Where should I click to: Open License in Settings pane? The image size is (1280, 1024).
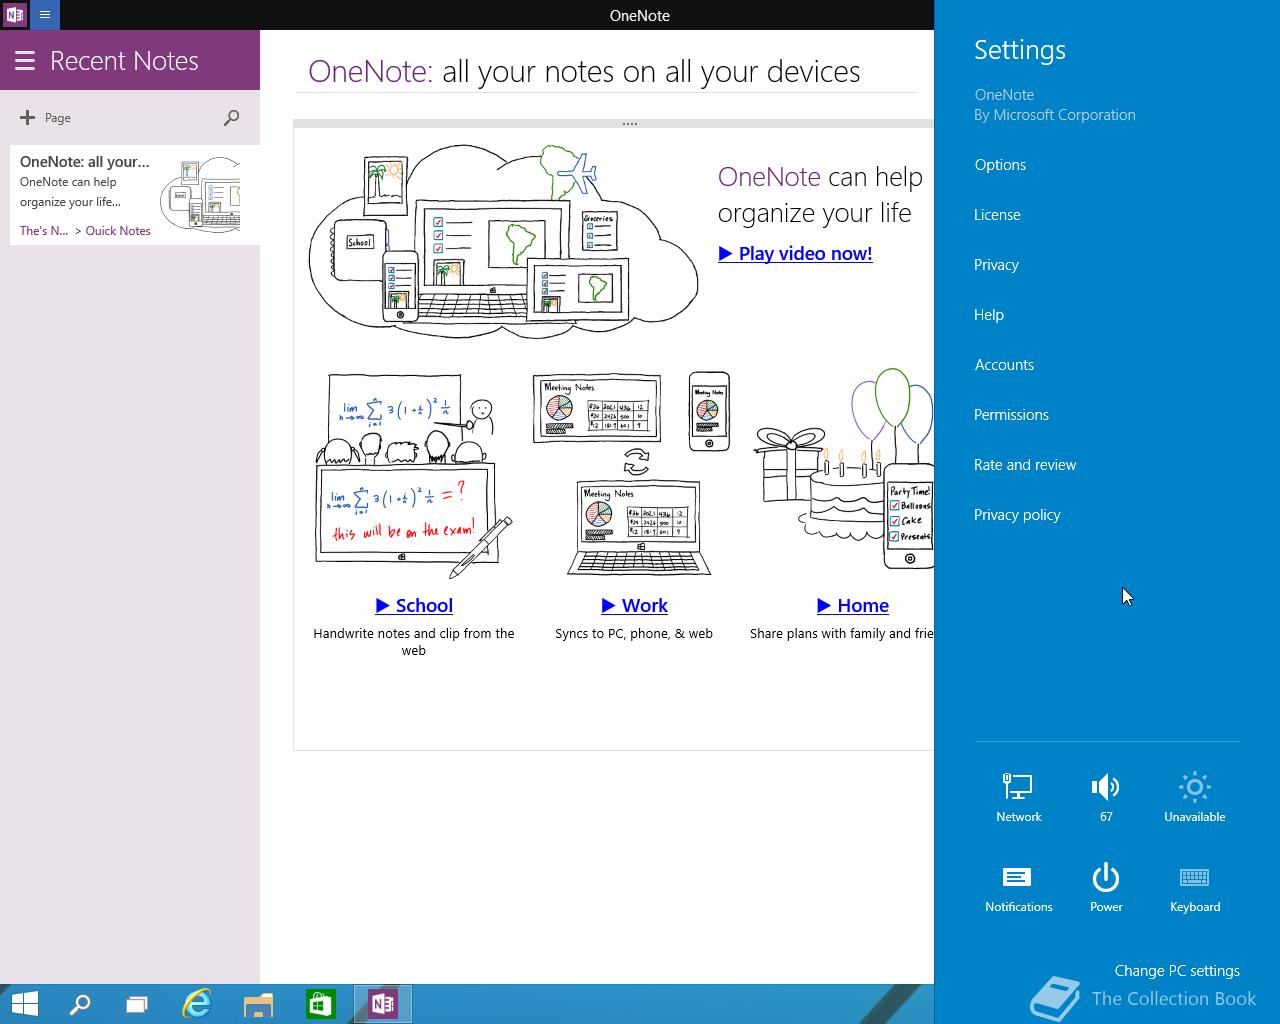pyautogui.click(x=997, y=215)
